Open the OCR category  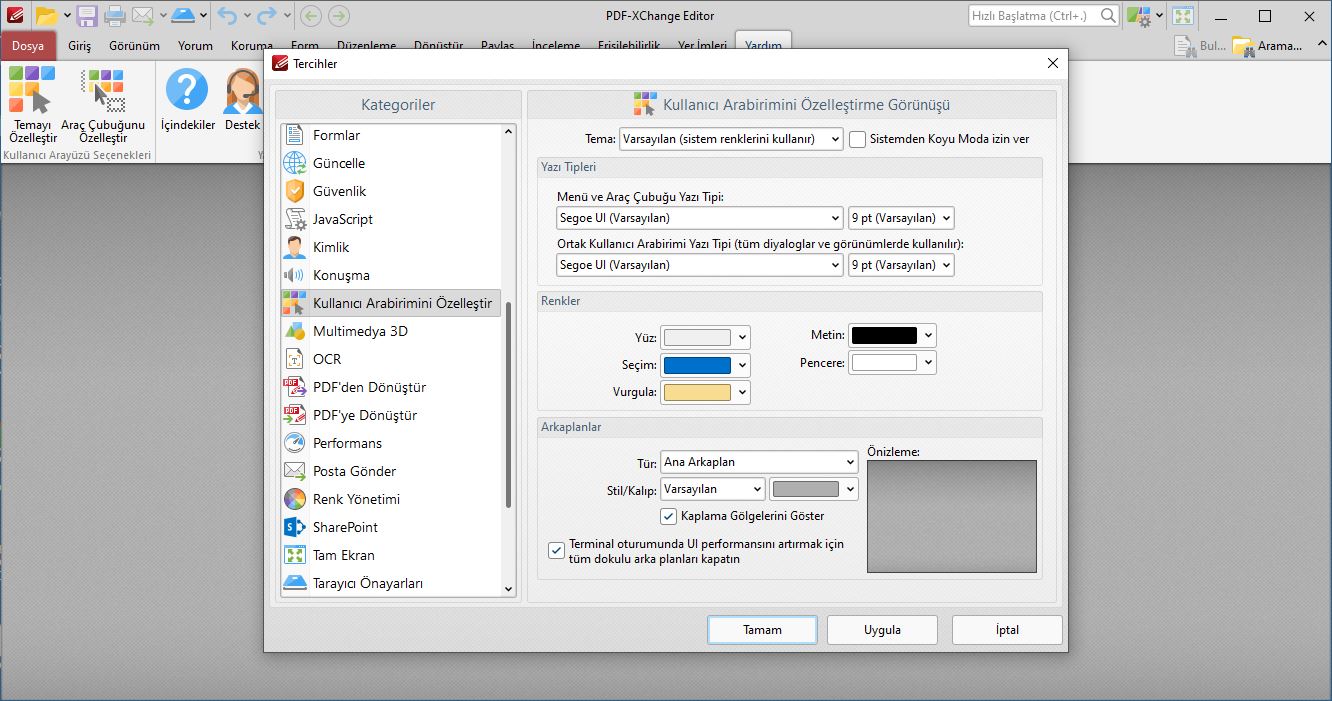[391, 359]
